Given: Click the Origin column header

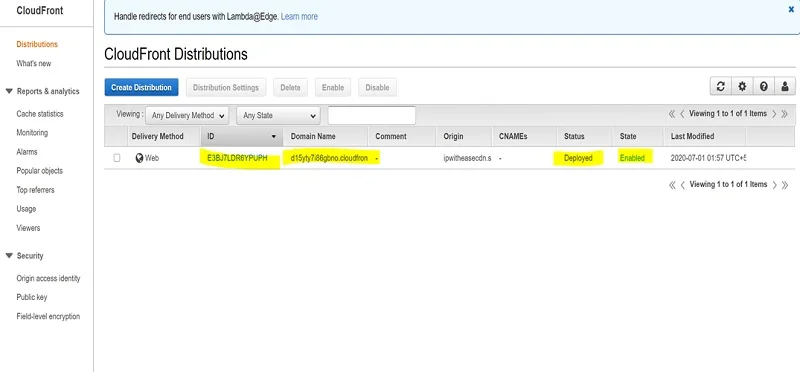Looking at the screenshot, I should point(454,136).
